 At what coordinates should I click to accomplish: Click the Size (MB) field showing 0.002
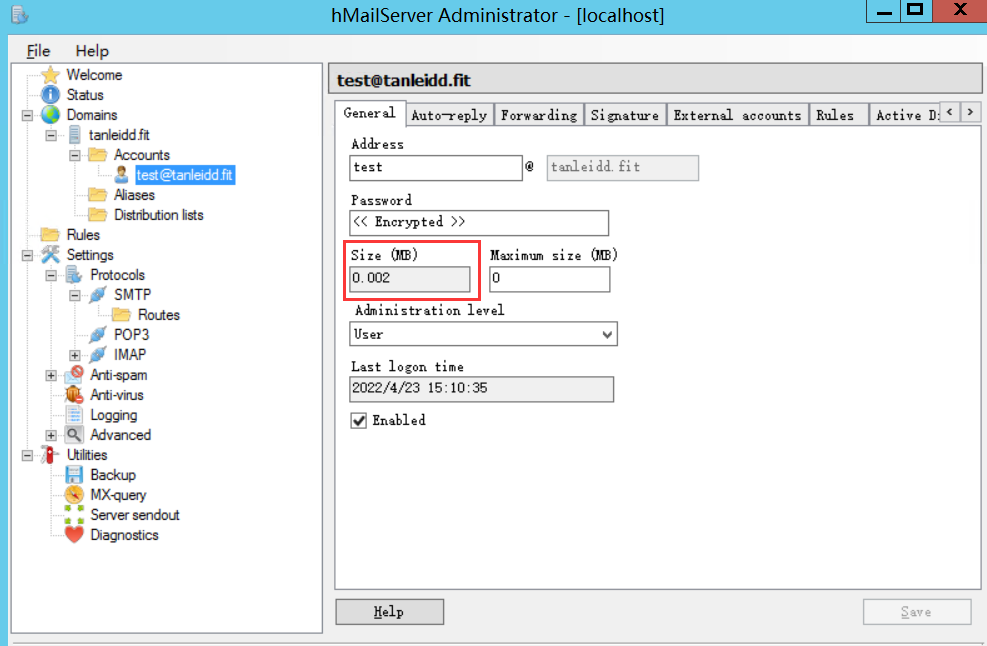point(410,279)
